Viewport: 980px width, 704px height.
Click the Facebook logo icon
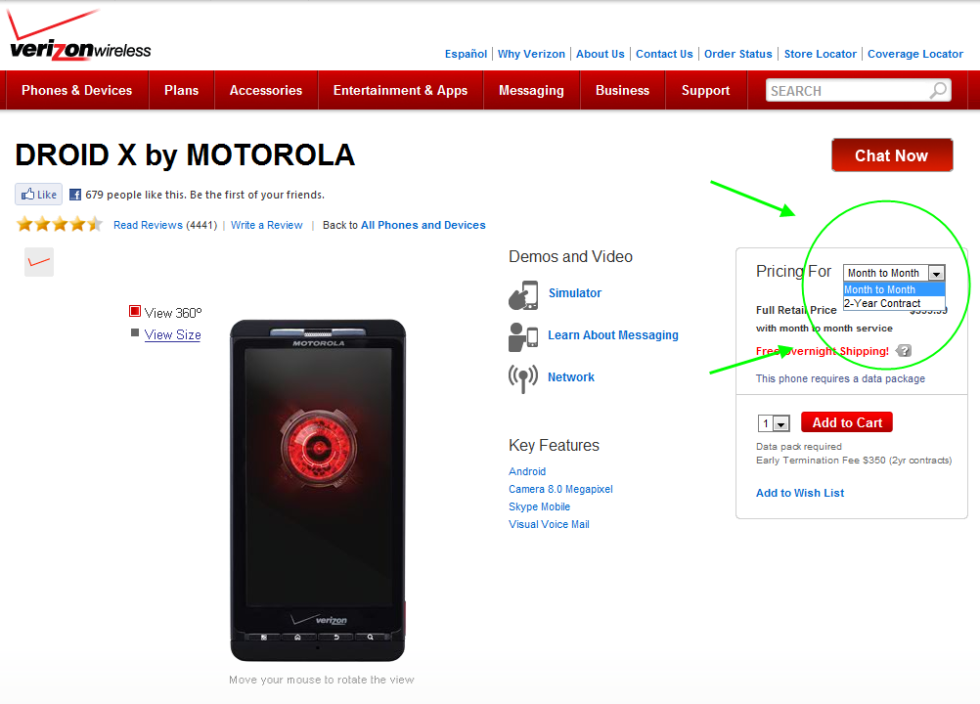point(75,194)
